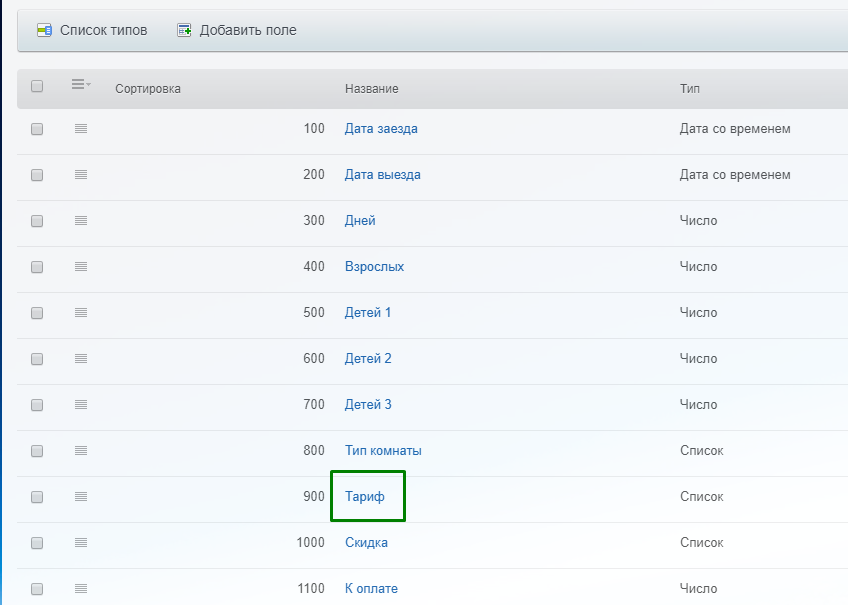Check the box for Дата выезда row
The height and width of the screenshot is (605, 848).
point(37,175)
